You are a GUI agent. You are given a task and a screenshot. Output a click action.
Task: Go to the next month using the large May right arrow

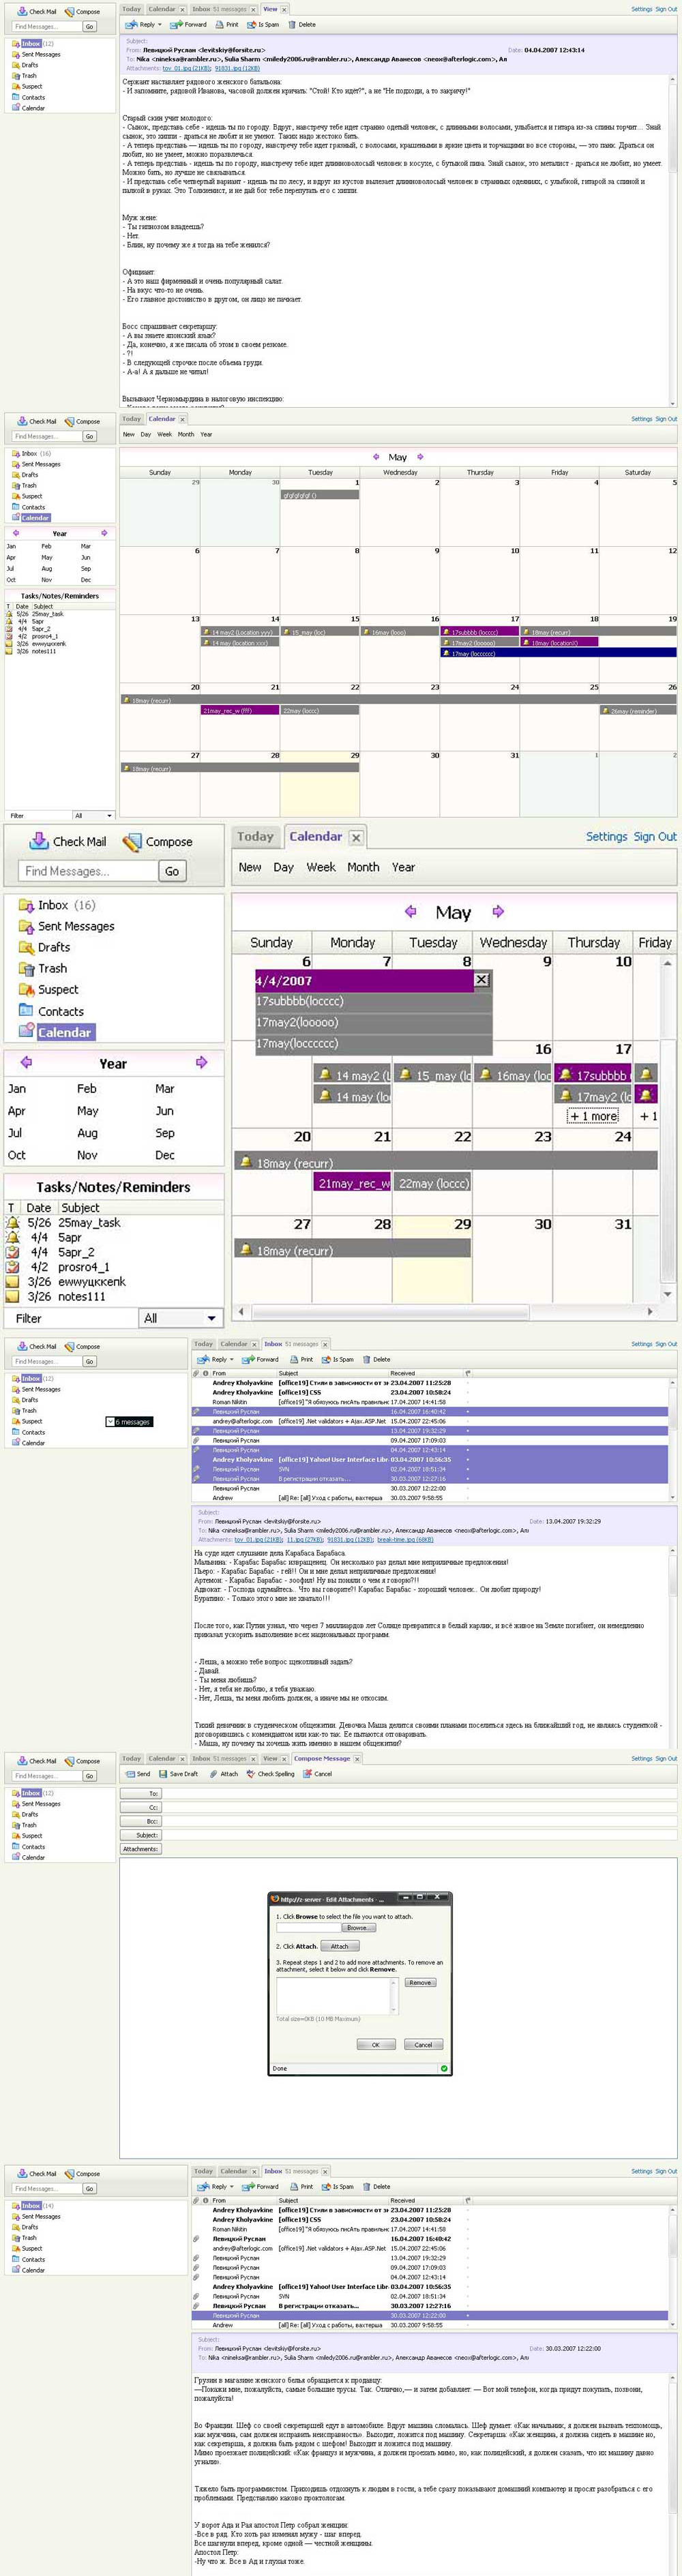point(498,911)
